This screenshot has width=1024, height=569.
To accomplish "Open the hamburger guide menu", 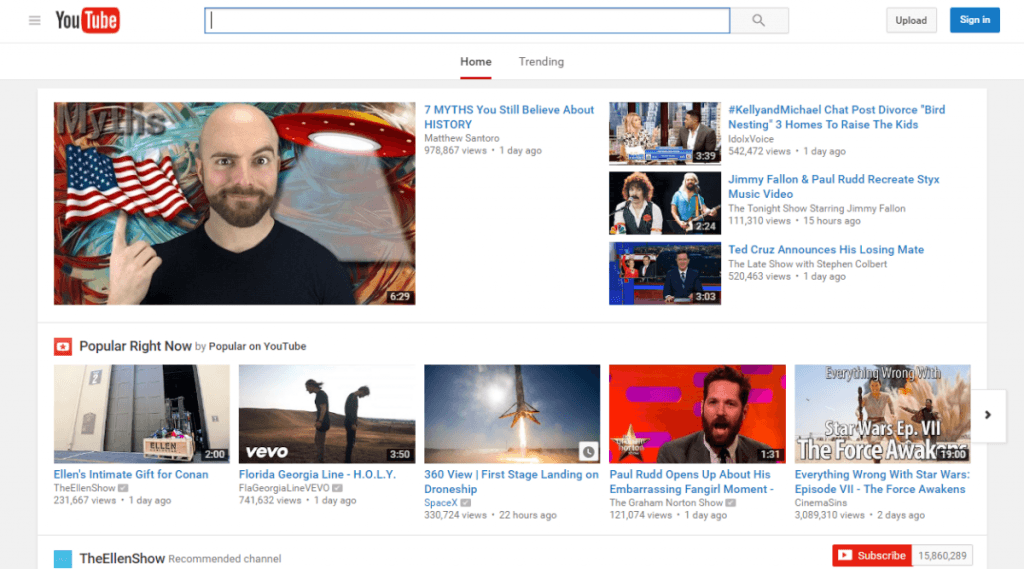I will (x=35, y=20).
